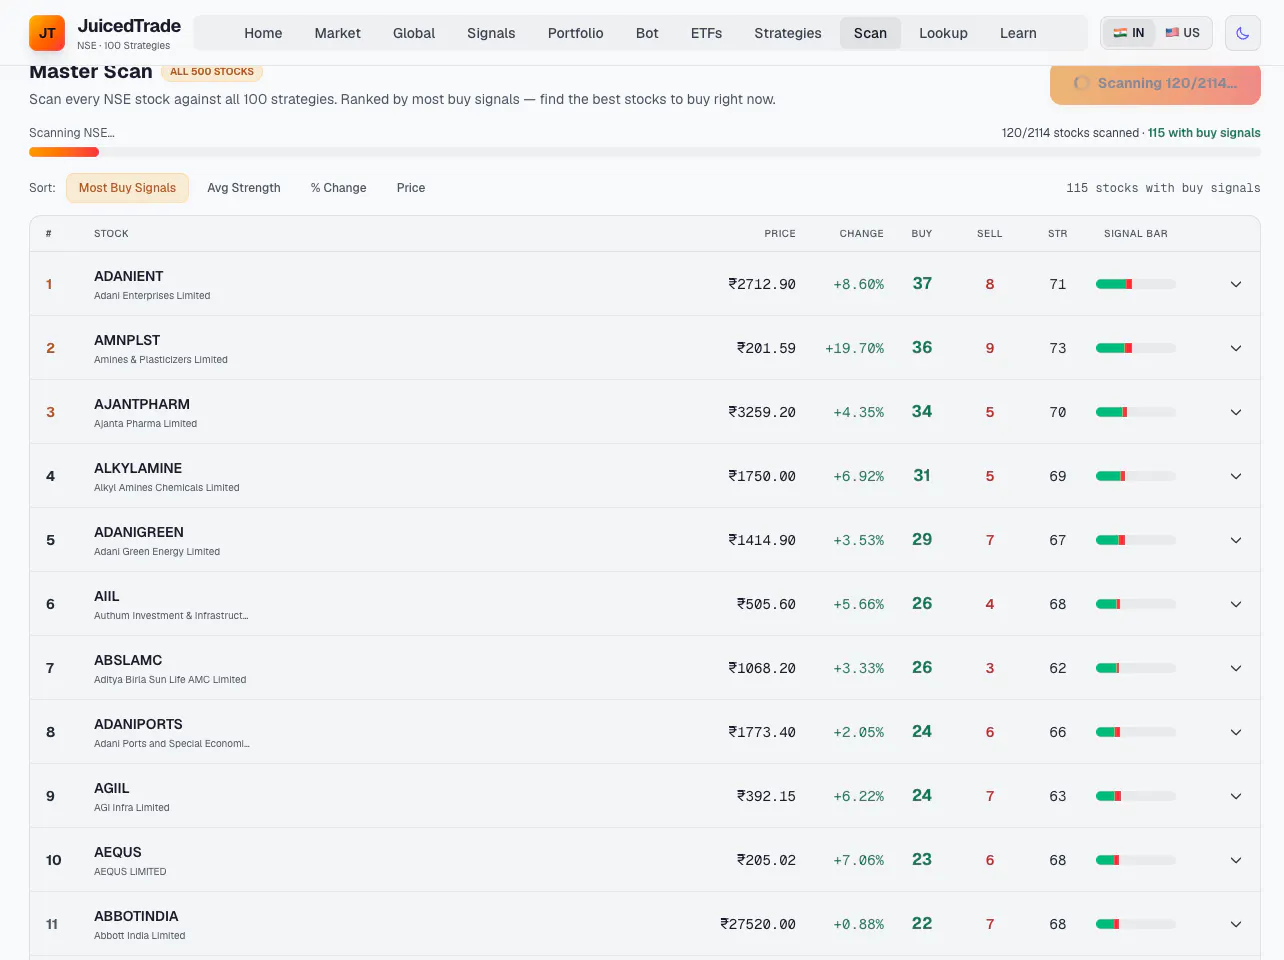The width and height of the screenshot is (1284, 960).
Task: Click the ABBOTINDIA signal bar
Action: coord(1136,924)
